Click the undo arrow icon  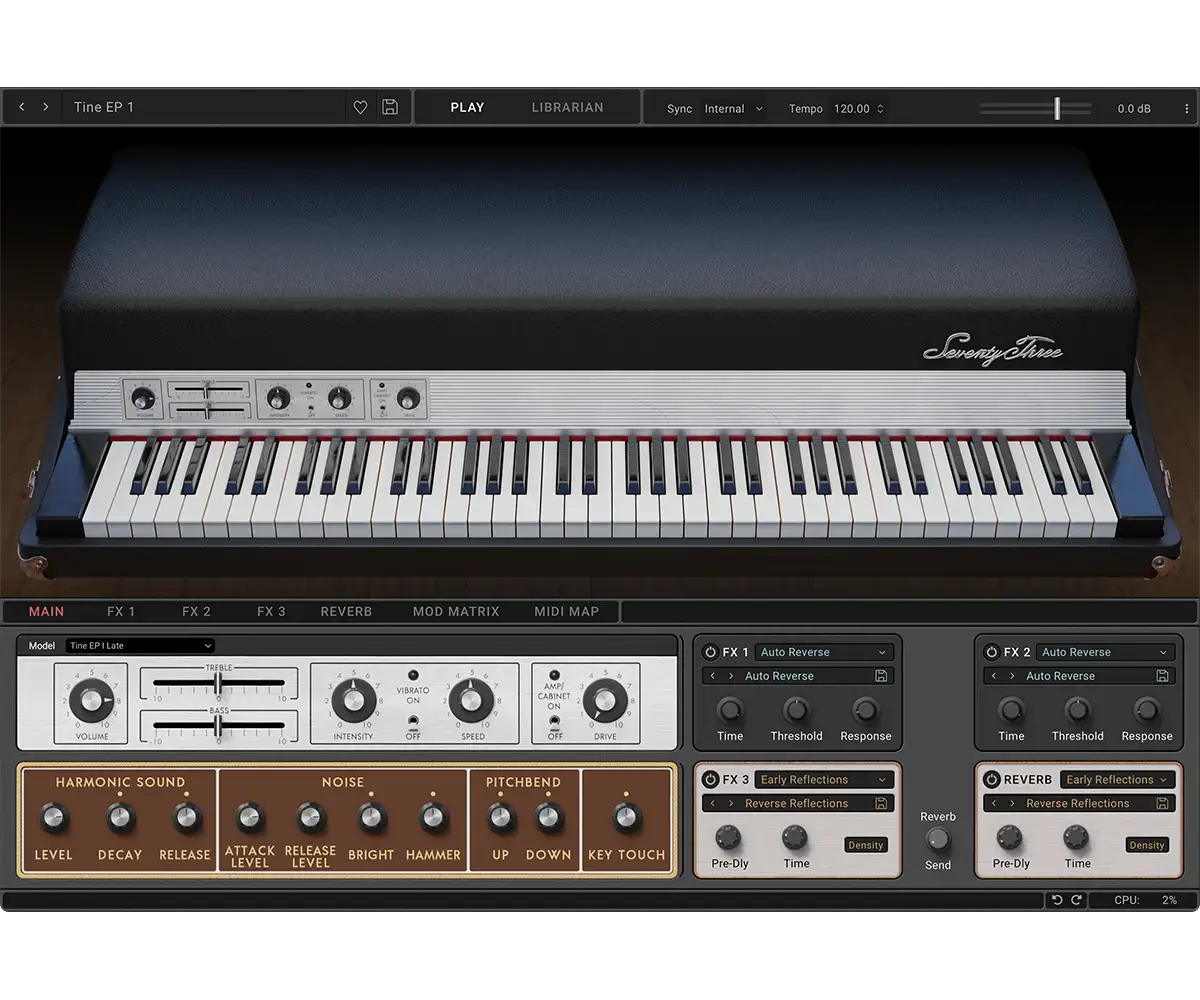(x=1057, y=900)
